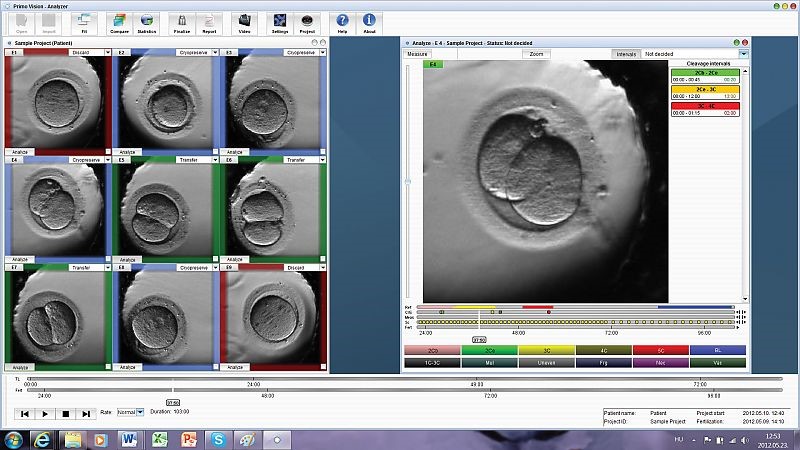
Task: Open the E1 Discard decision dropdown
Action: (x=107, y=52)
